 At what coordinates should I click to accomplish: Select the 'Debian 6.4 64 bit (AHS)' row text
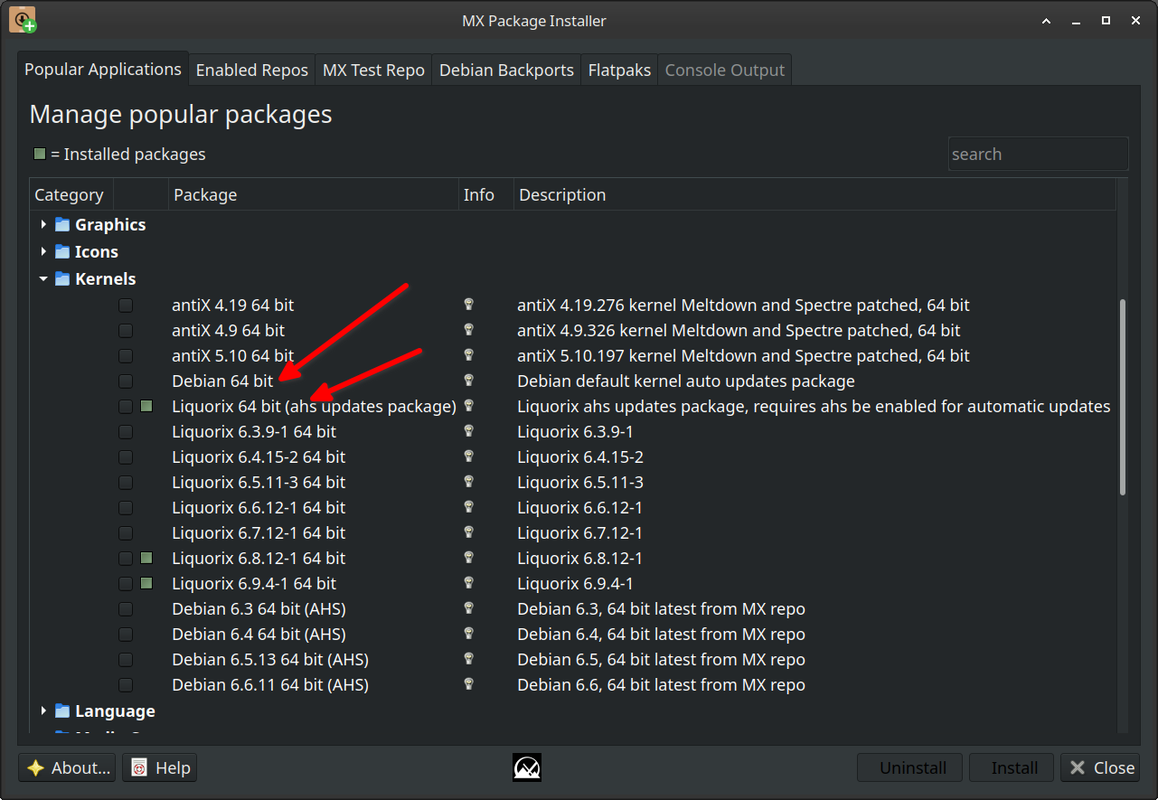tap(258, 634)
